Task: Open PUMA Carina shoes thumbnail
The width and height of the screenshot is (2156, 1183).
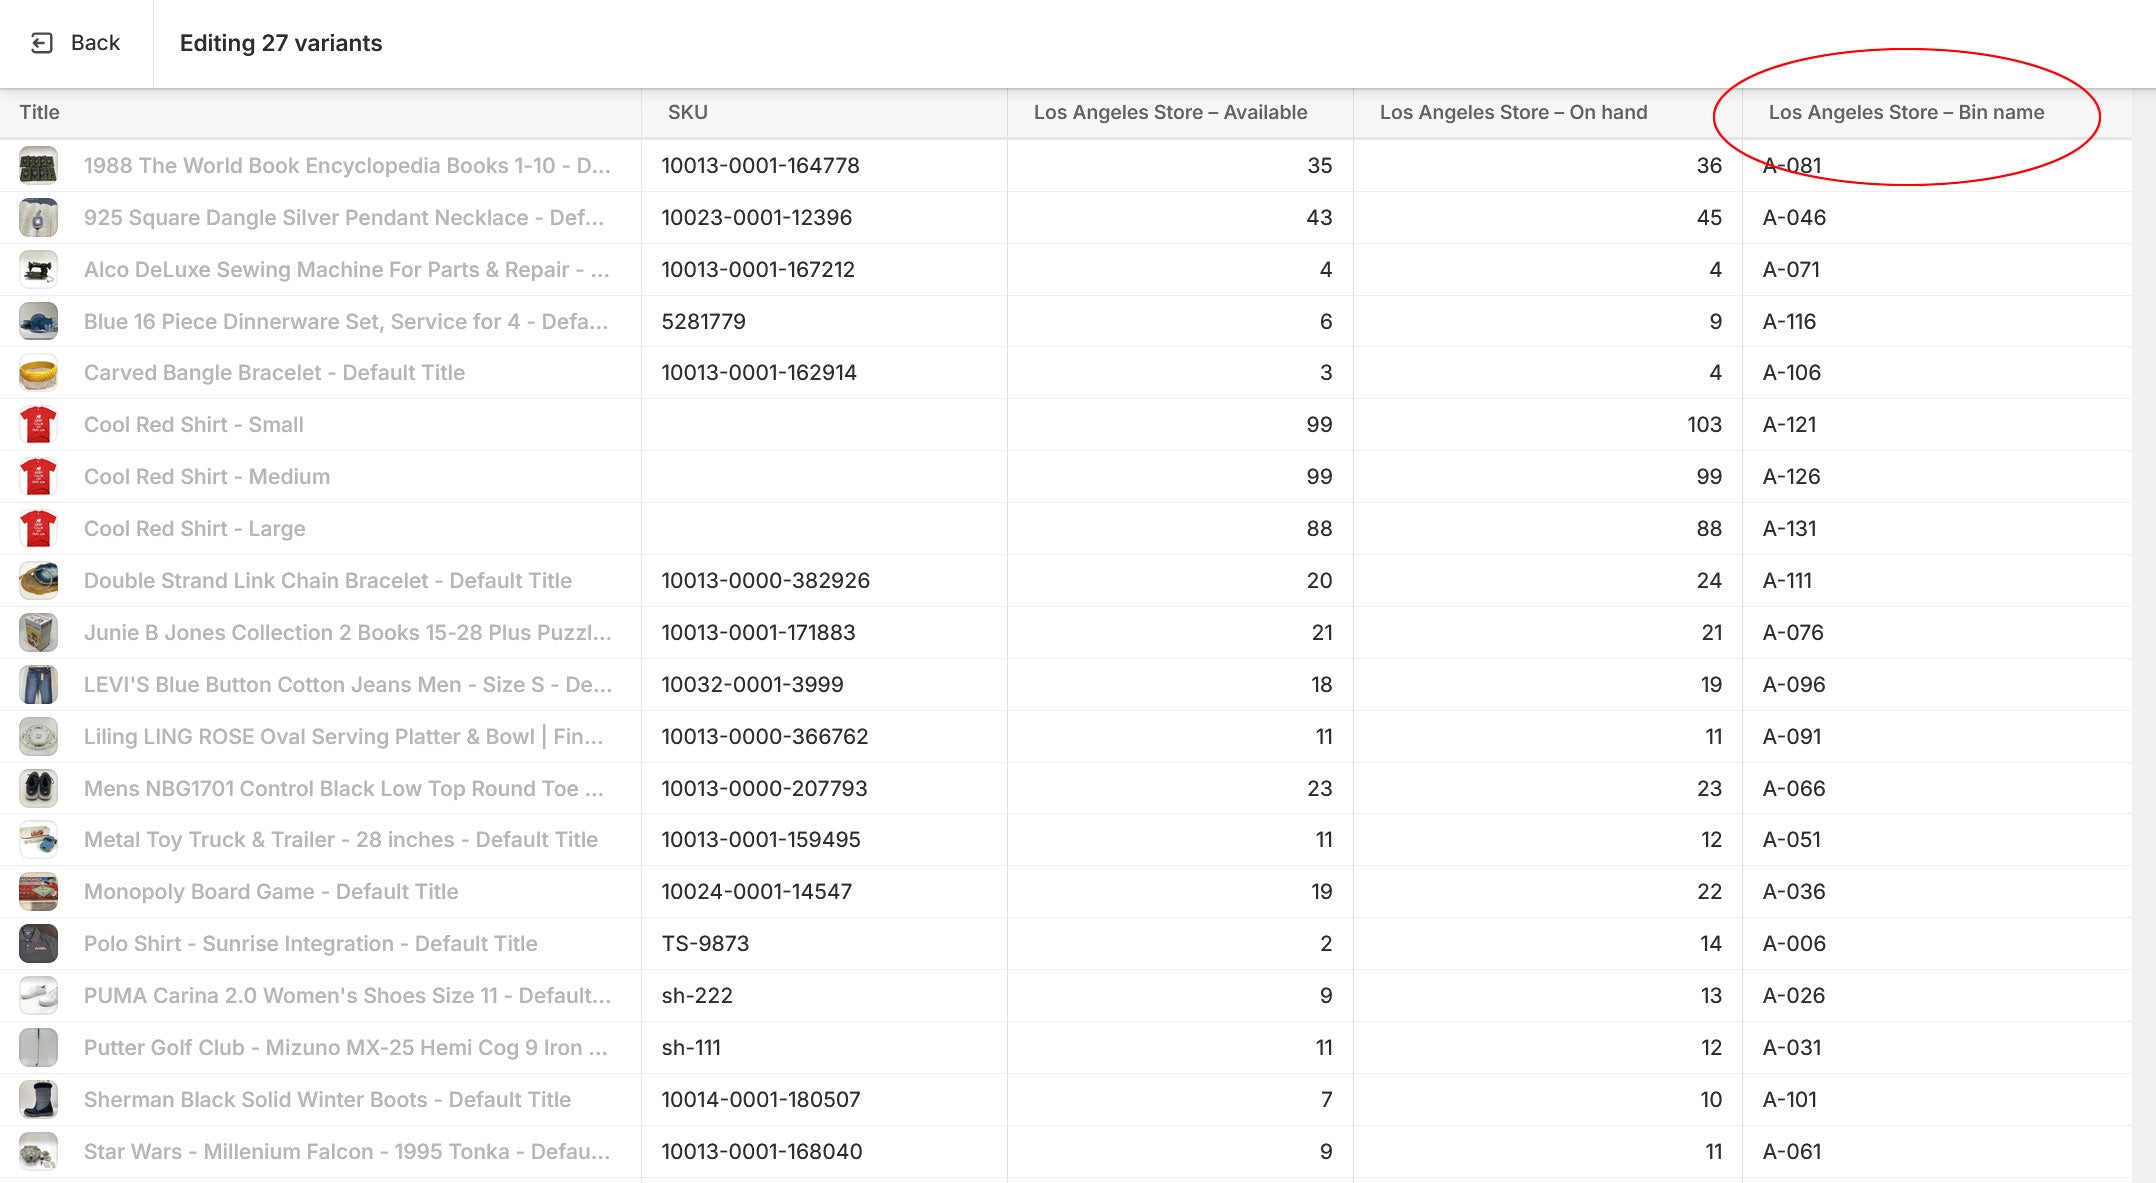Action: click(x=38, y=996)
